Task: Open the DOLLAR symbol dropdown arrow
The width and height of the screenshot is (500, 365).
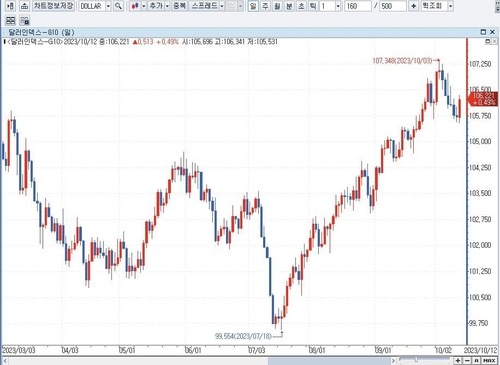Action: pyautogui.click(x=108, y=6)
